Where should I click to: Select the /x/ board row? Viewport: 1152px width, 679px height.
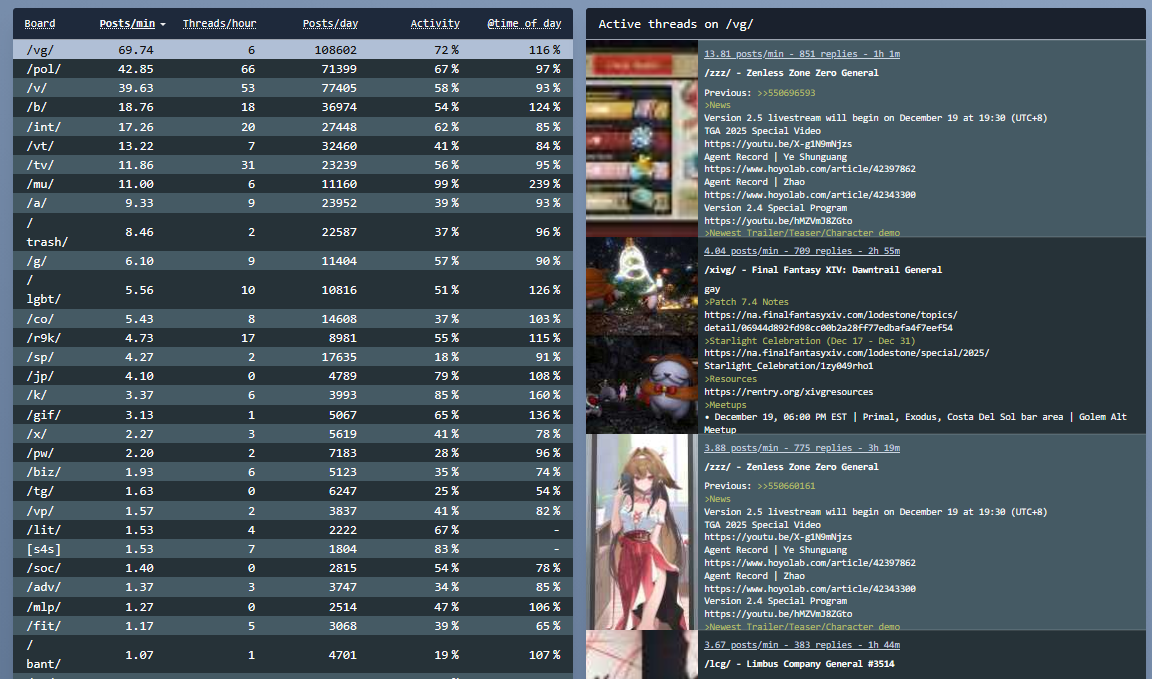[292, 434]
